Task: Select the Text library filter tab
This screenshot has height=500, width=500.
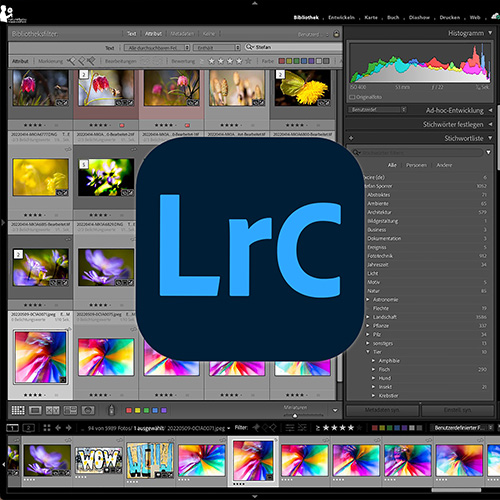Action: click(131, 34)
